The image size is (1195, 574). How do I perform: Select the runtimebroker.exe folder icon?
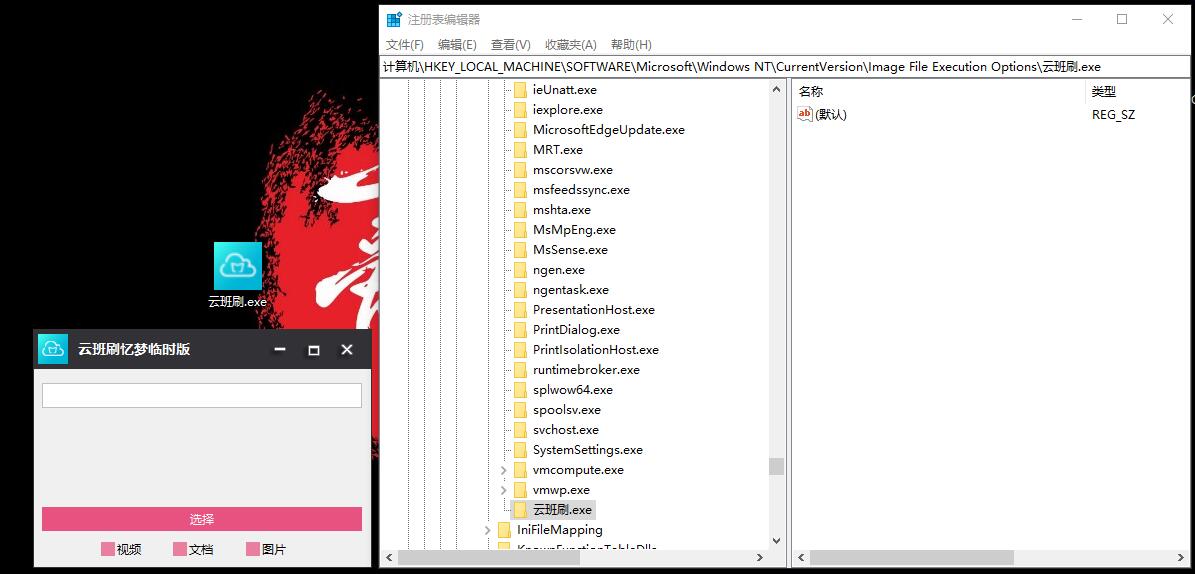[x=520, y=370]
